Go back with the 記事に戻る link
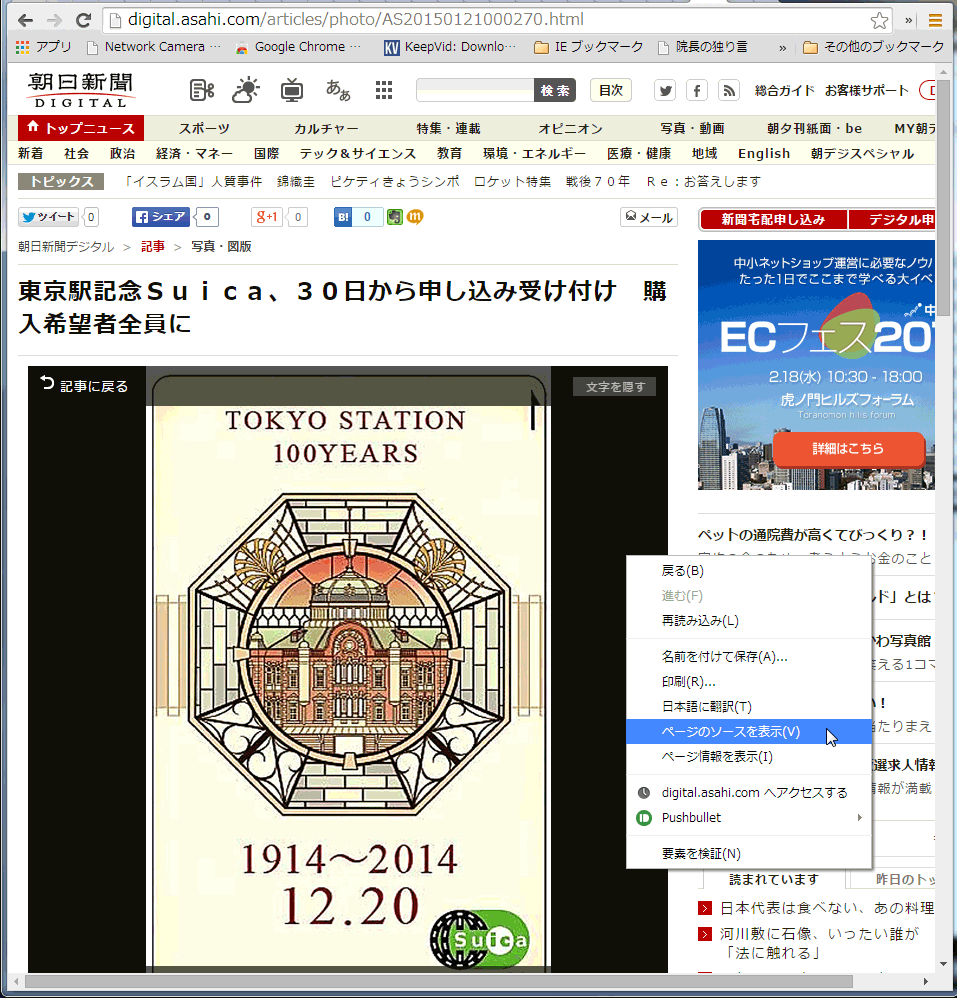Image resolution: width=957 pixels, height=998 pixels. [x=84, y=386]
